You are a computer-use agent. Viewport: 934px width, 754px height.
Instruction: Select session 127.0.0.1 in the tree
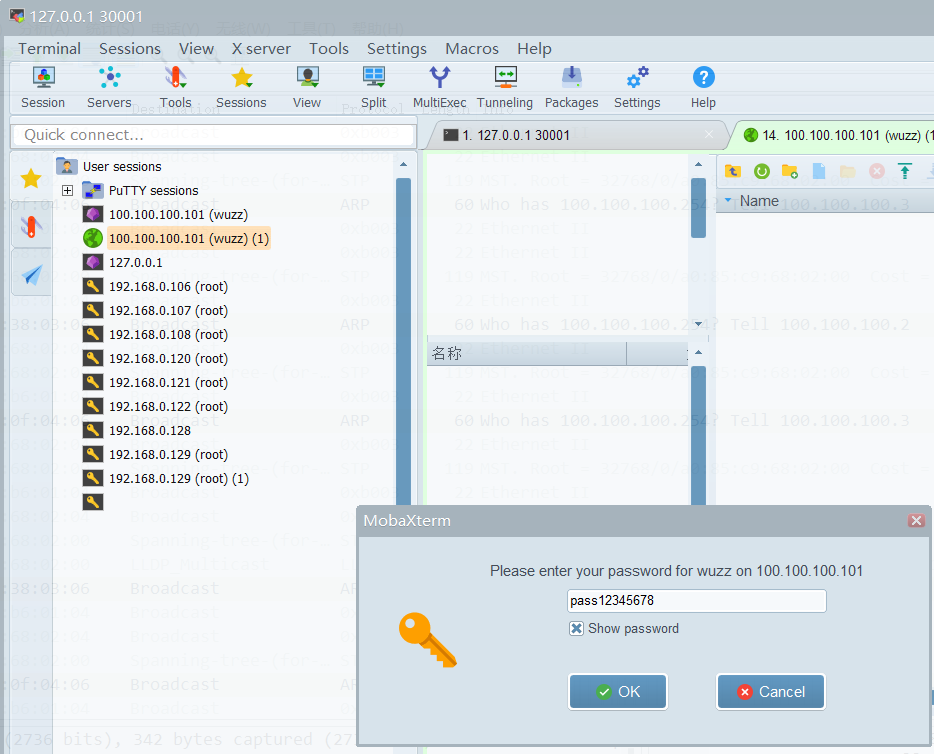click(135, 263)
